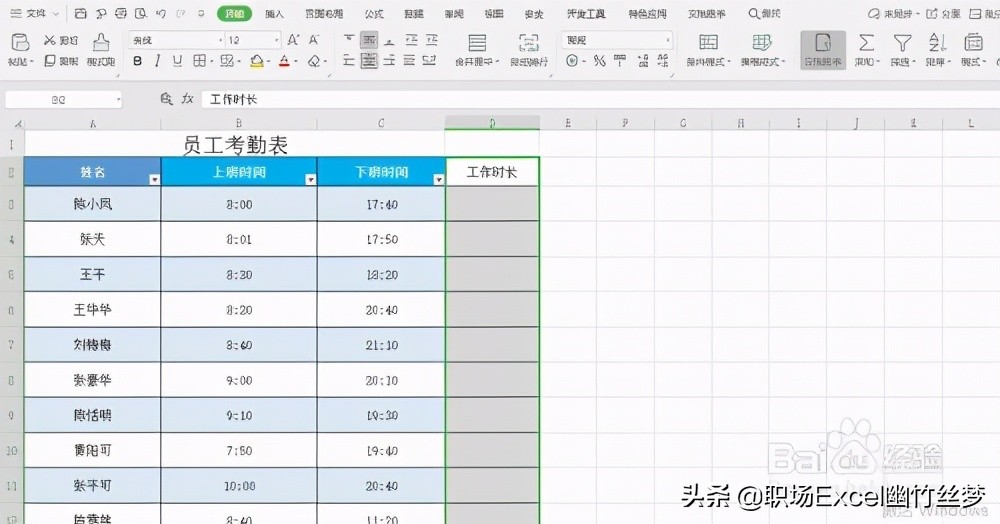
Task: Select the Format Painter brush
Action: (101, 43)
